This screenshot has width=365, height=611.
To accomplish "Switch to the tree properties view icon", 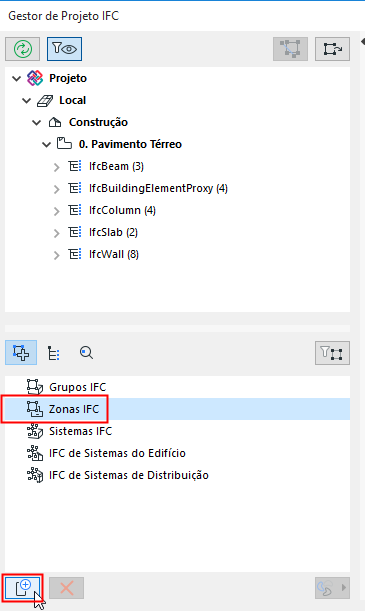I will [53, 353].
